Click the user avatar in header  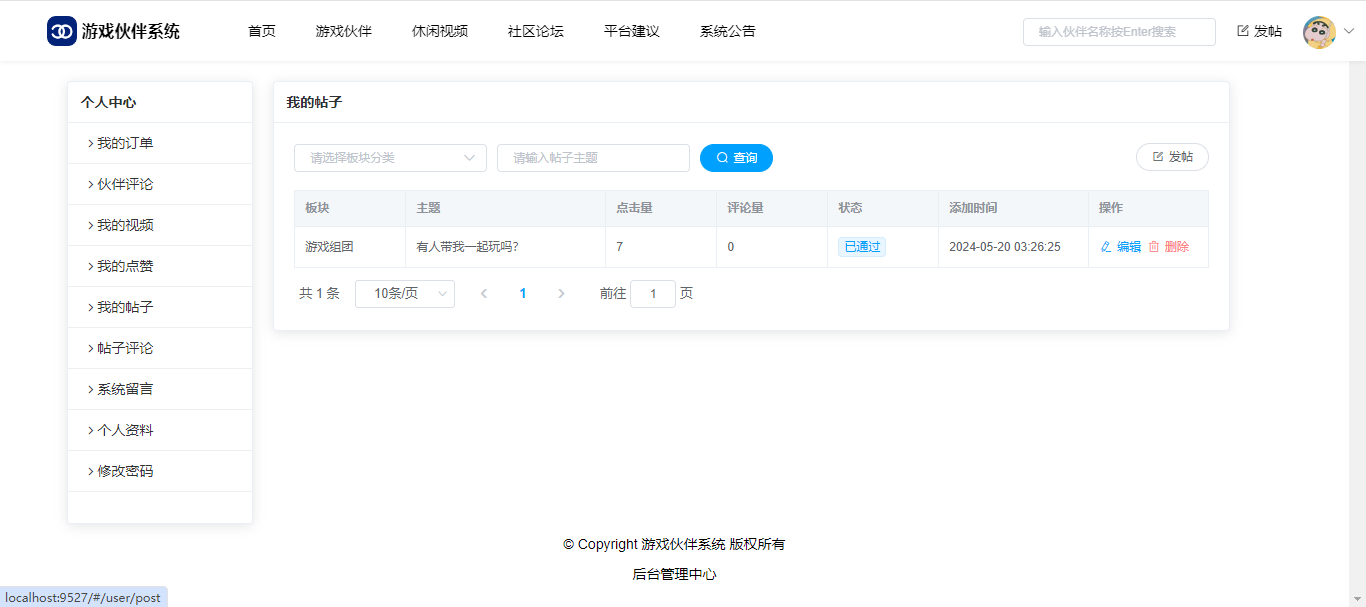coord(1319,32)
